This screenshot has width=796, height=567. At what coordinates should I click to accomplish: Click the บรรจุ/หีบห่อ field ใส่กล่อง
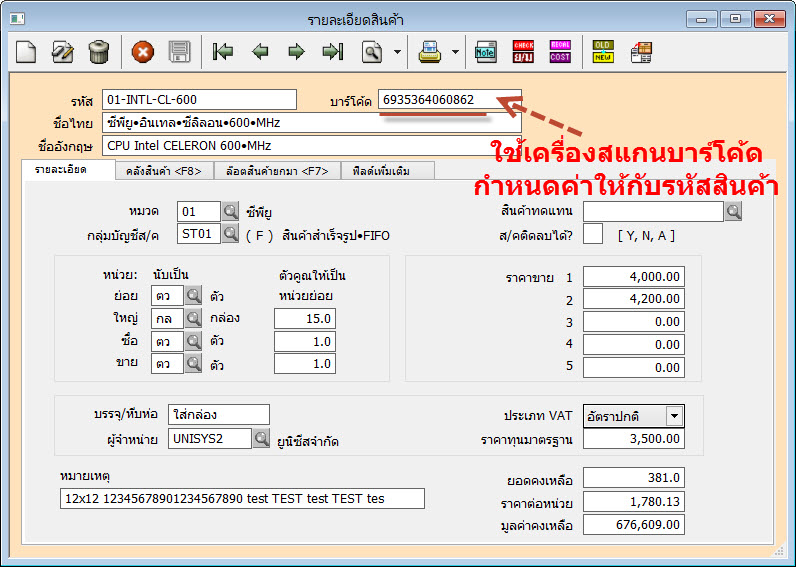(x=219, y=415)
